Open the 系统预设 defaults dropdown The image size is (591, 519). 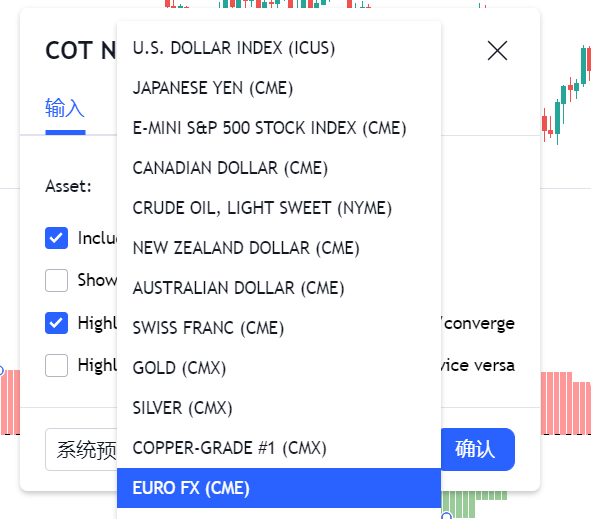click(x=81, y=450)
